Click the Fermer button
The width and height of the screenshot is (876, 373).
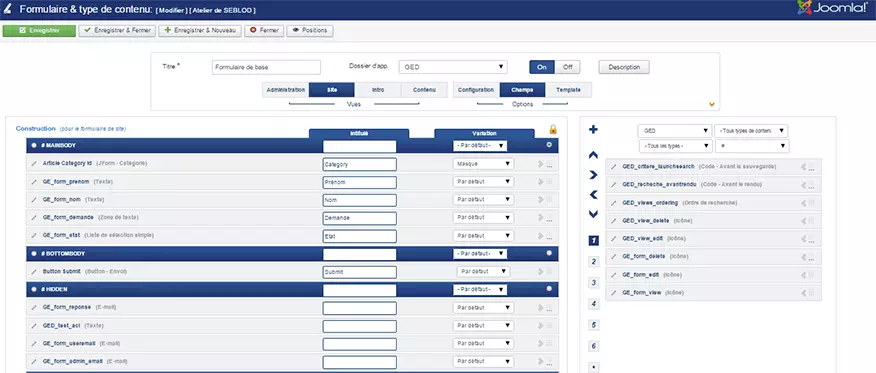point(264,31)
